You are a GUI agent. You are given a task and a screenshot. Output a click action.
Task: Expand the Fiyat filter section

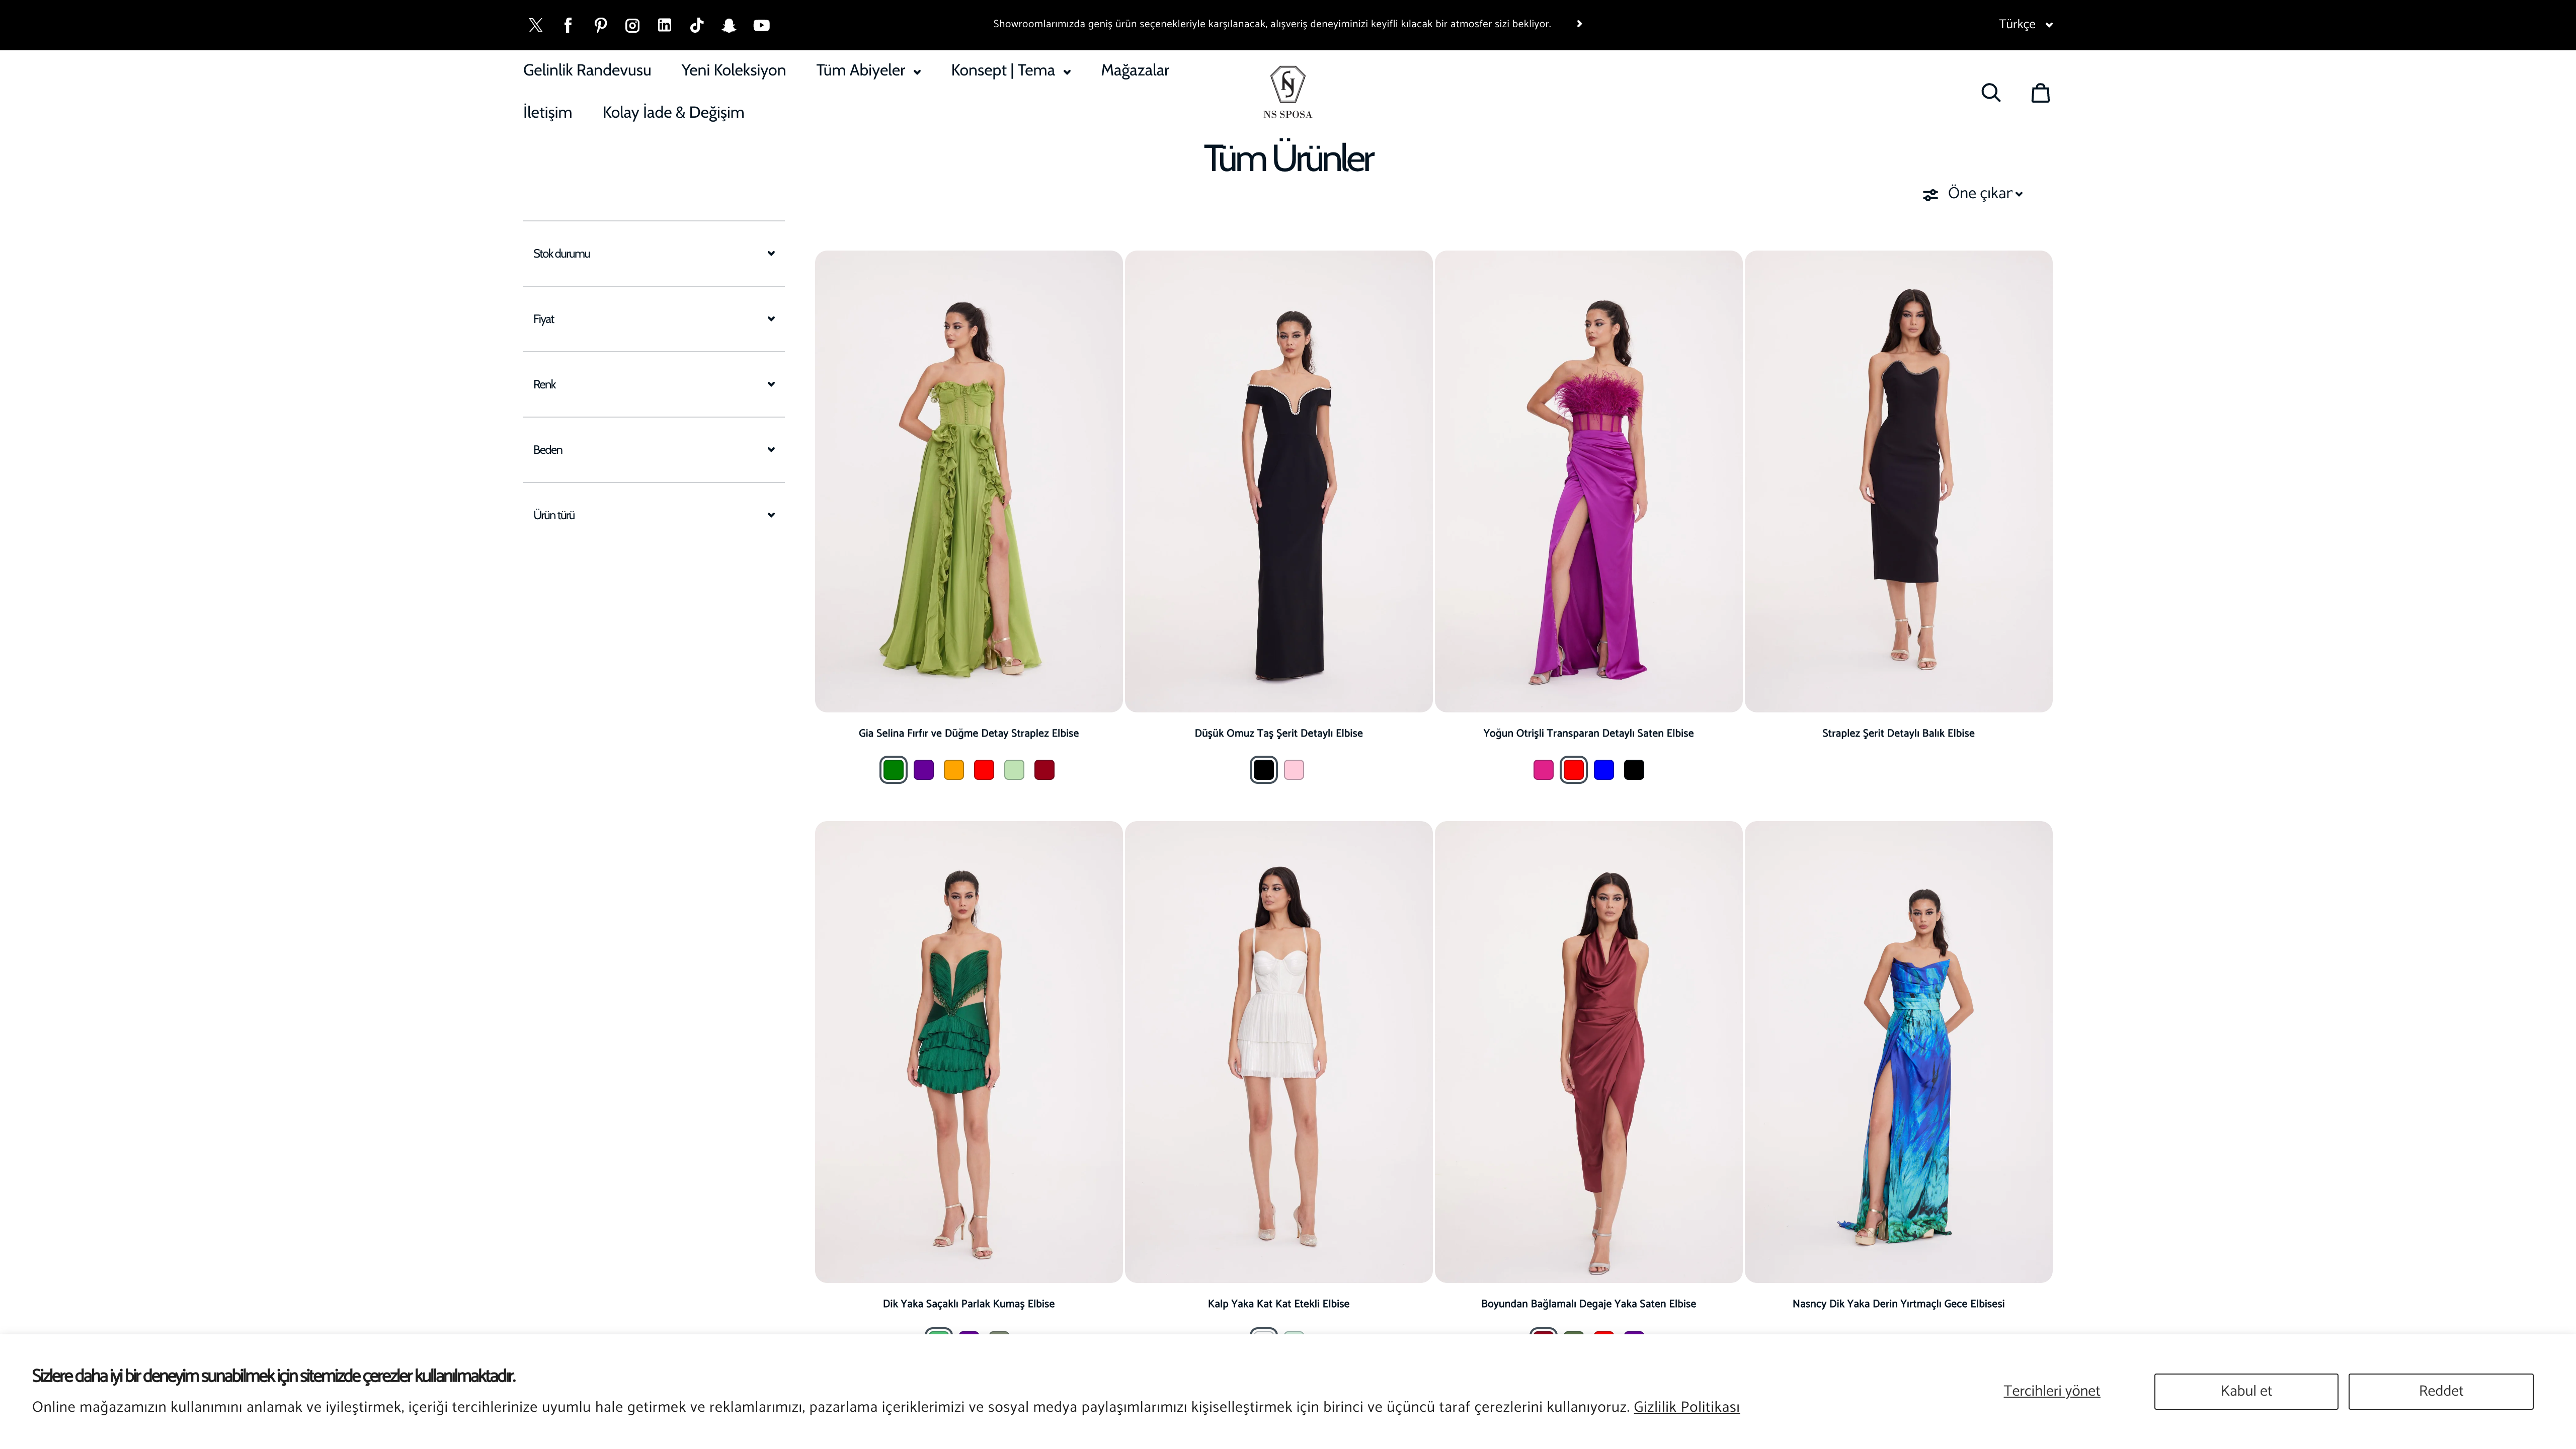coord(653,319)
